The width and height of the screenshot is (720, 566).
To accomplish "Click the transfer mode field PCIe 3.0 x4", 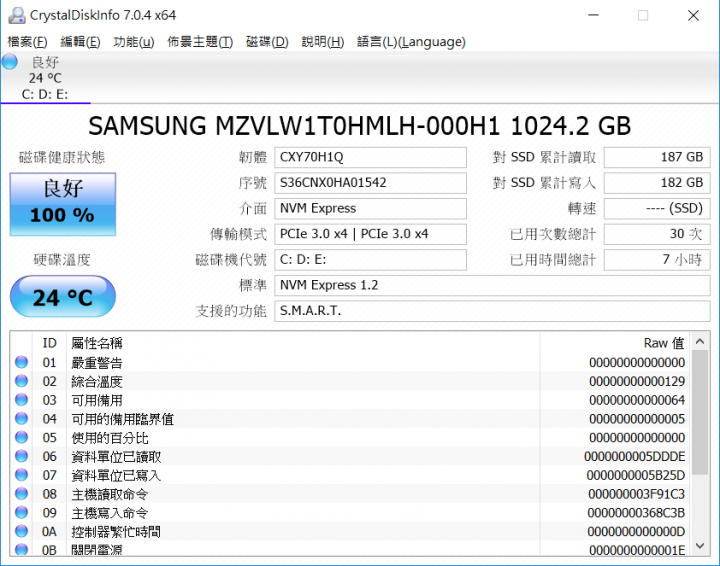I will click(x=371, y=235).
